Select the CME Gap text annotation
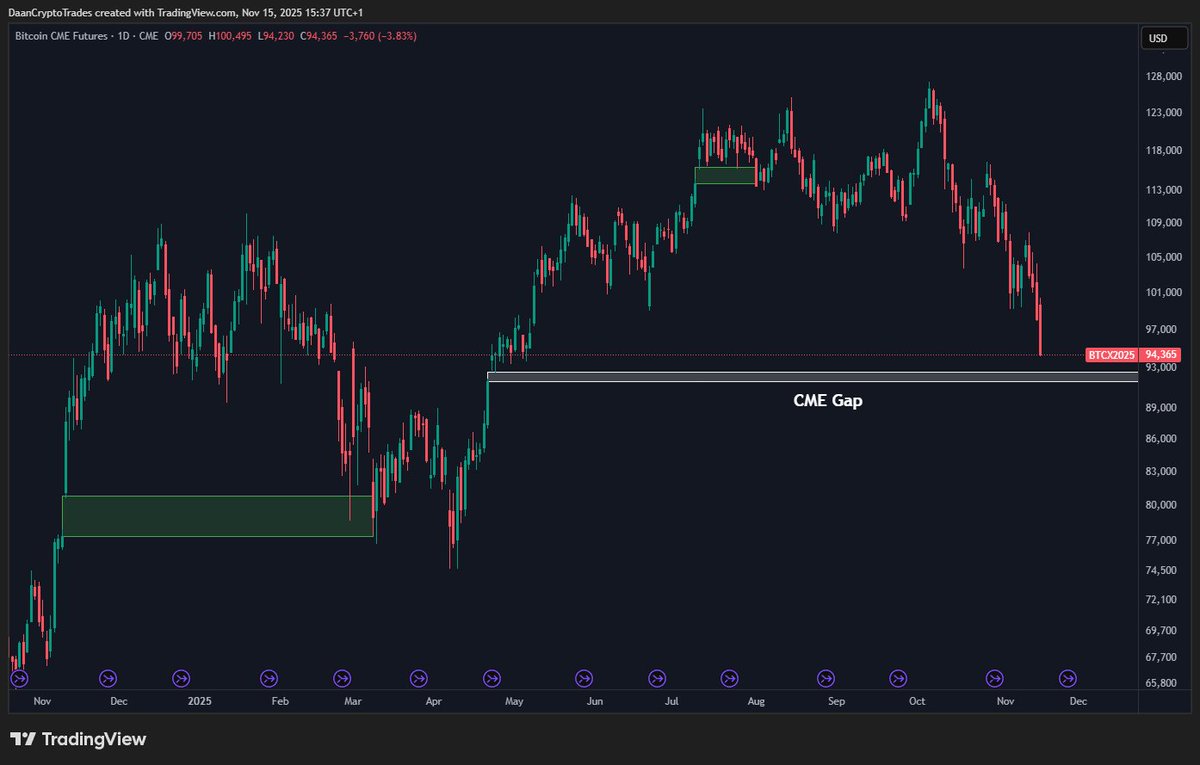The image size is (1200, 765). pyautogui.click(x=827, y=400)
